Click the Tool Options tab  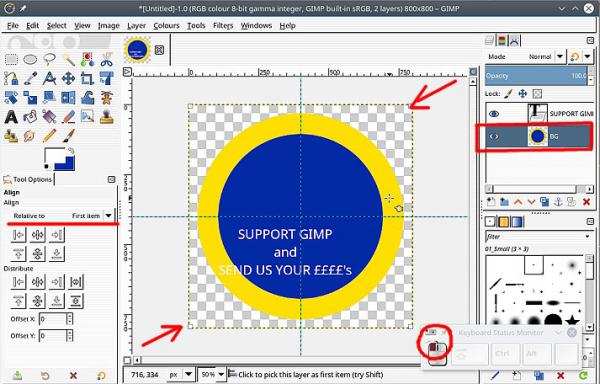click(x=28, y=179)
